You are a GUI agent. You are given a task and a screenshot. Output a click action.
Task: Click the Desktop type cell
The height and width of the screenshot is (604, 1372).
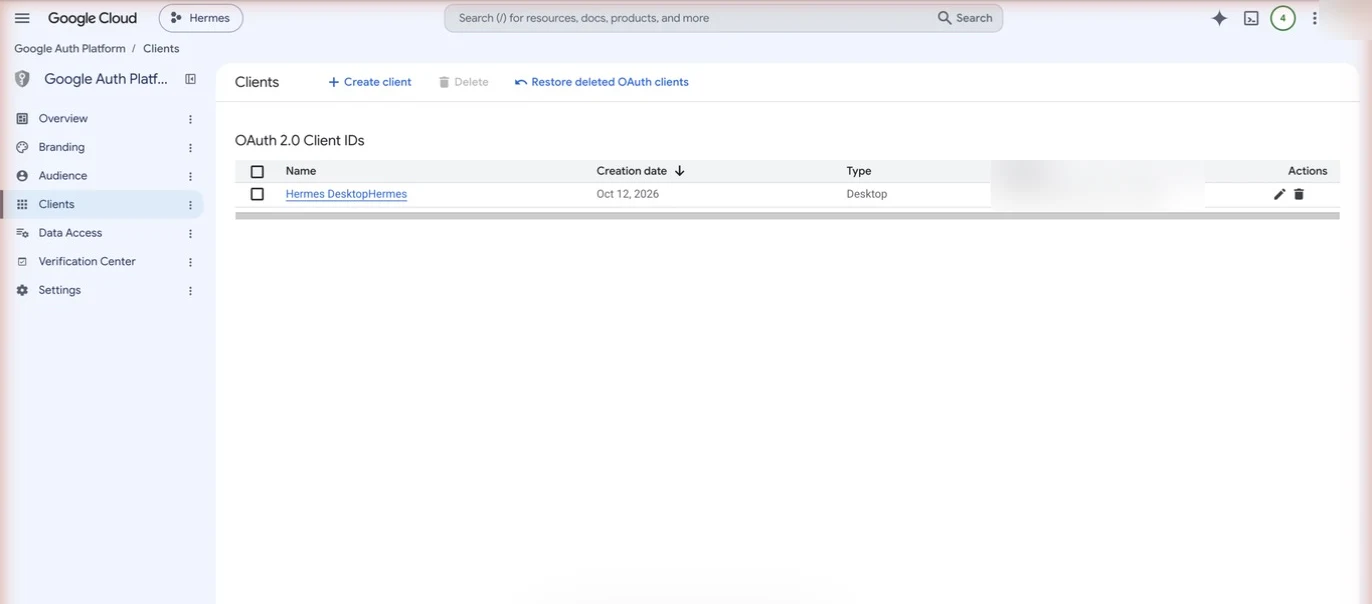pyautogui.click(x=867, y=194)
